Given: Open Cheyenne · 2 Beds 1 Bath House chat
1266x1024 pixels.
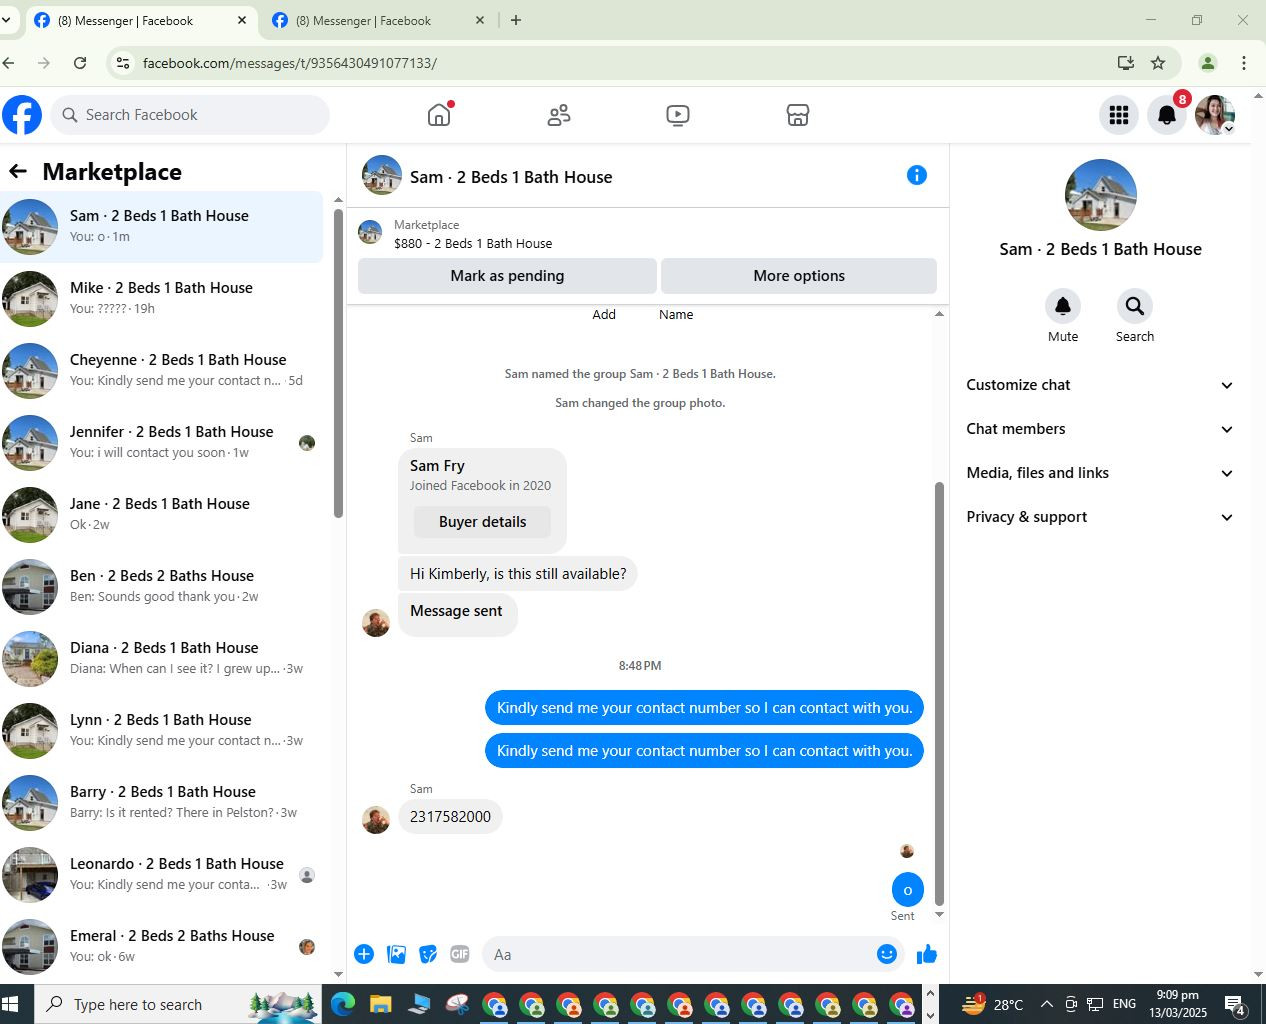Looking at the screenshot, I should [x=162, y=370].
